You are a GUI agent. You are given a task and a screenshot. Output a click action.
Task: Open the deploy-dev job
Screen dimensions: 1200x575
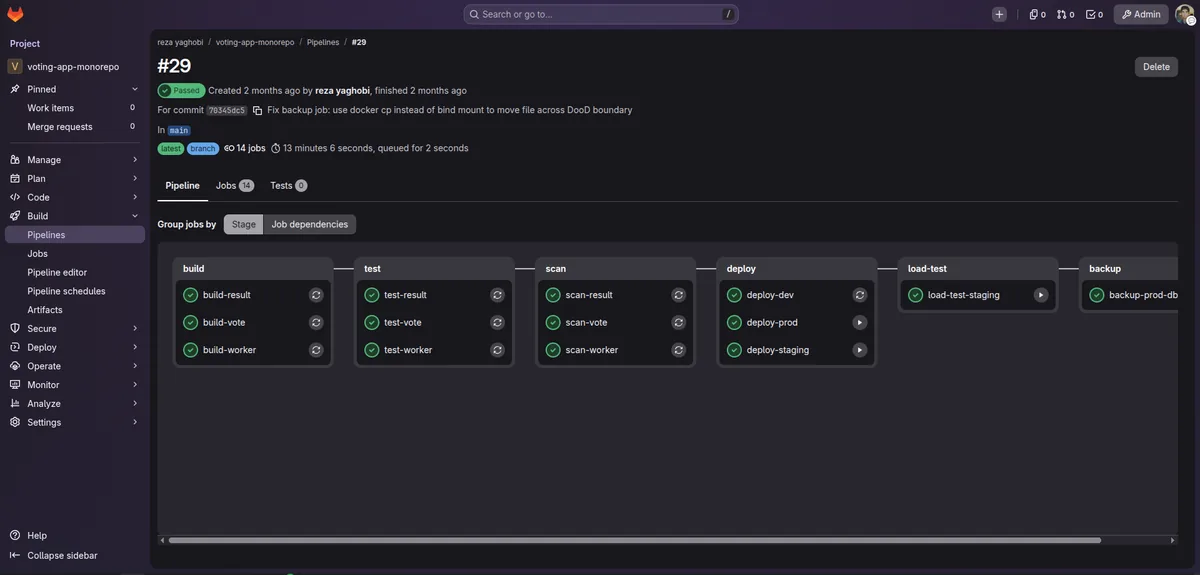point(770,295)
